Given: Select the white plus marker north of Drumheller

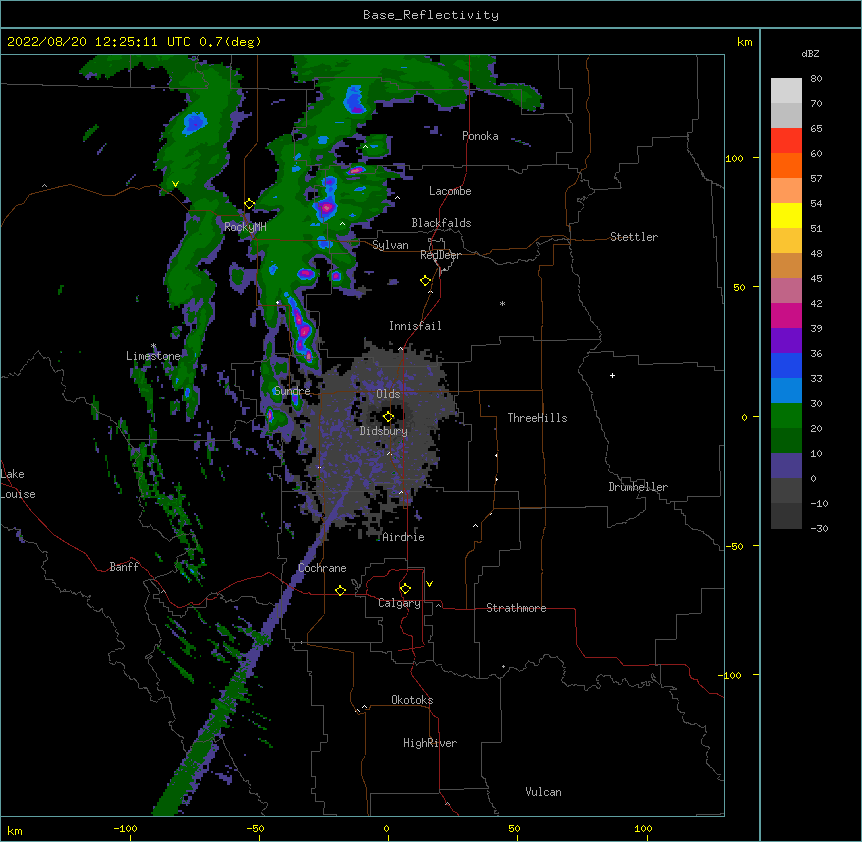Looking at the screenshot, I should 612,375.
